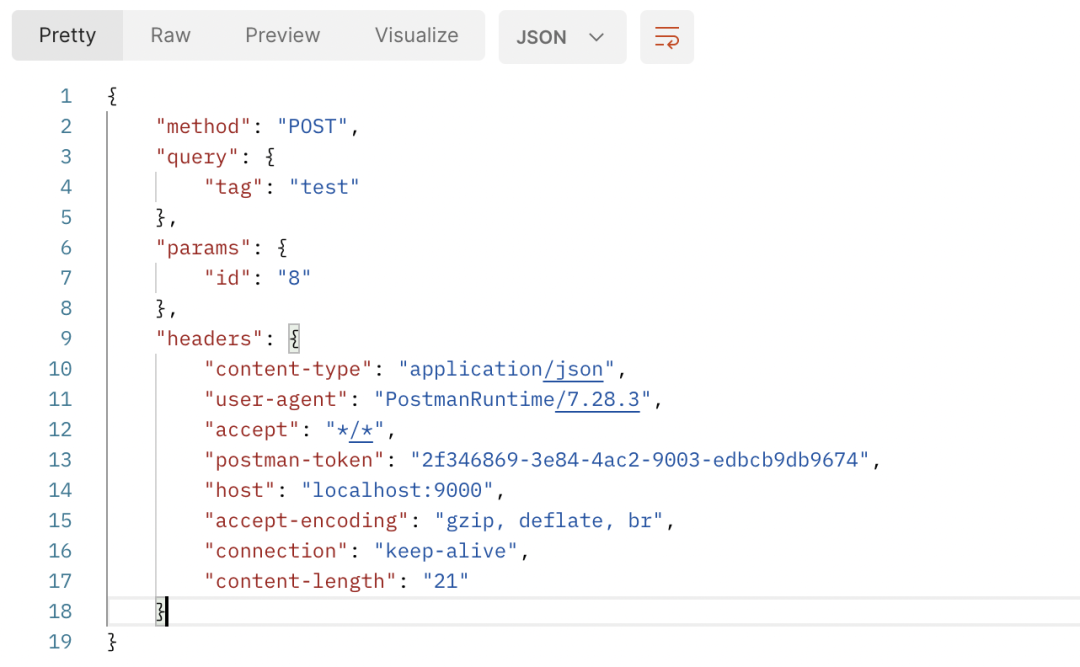Switch to the Raw tab
Screen dimensions: 1080x667
click(x=169, y=35)
